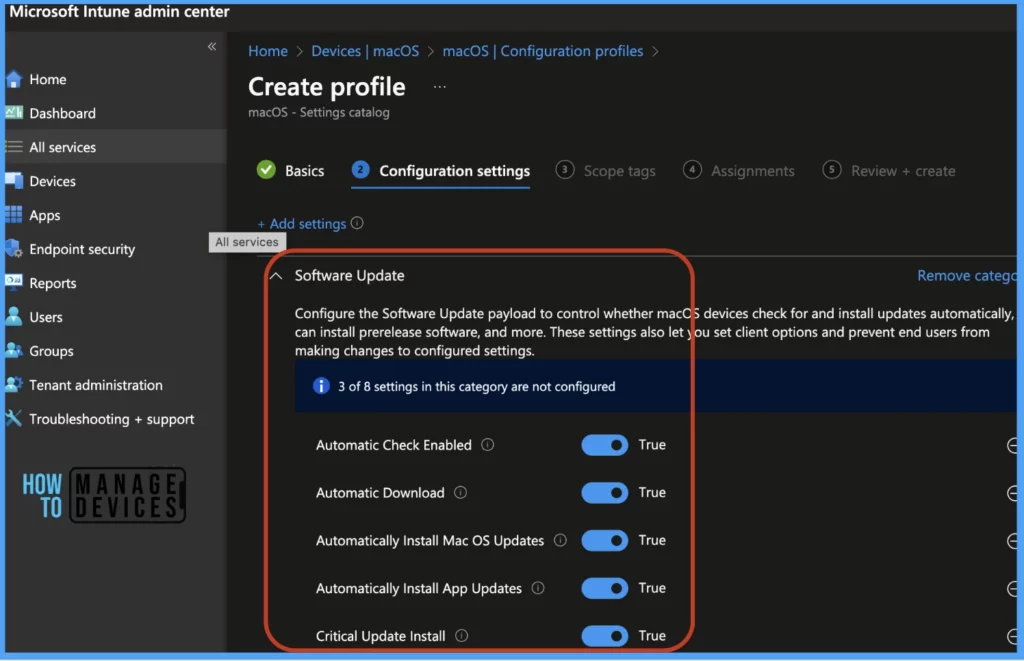
Task: Open the Scope tags step
Action: (x=605, y=171)
